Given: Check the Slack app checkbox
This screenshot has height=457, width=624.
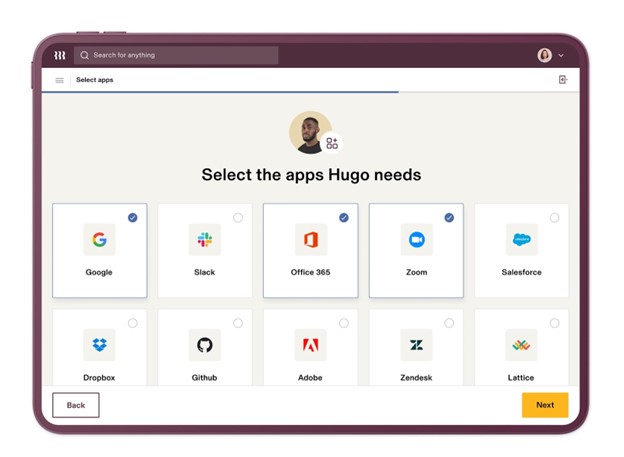Looking at the screenshot, I should tap(238, 218).
